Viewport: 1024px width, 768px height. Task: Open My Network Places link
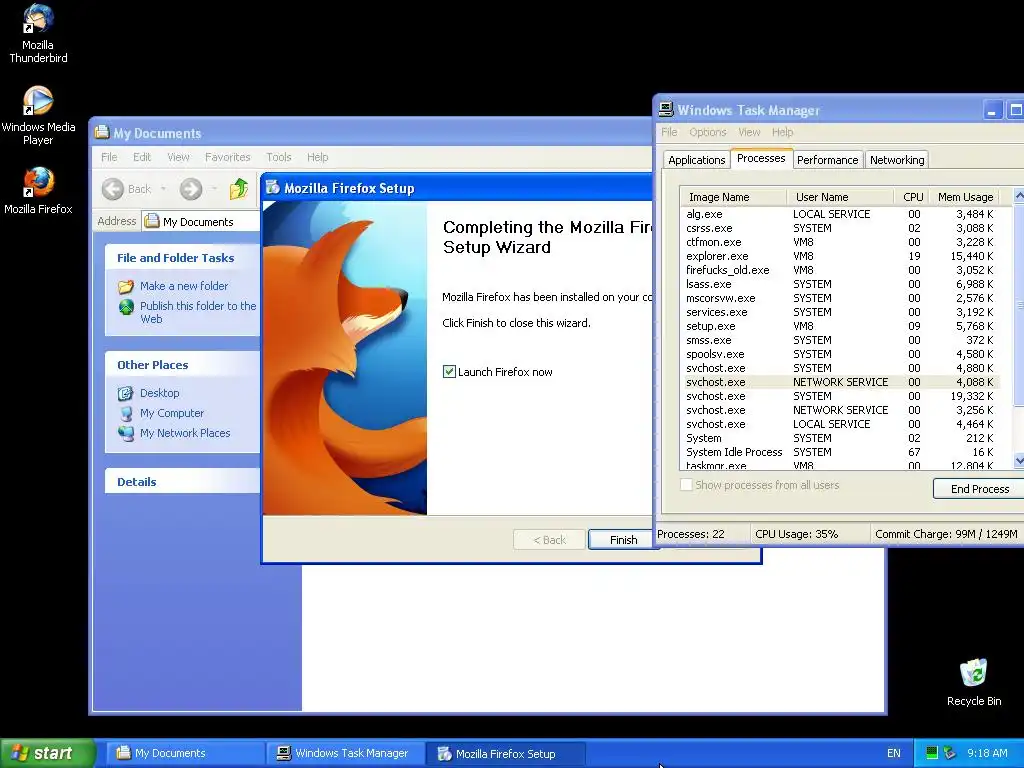tap(185, 433)
